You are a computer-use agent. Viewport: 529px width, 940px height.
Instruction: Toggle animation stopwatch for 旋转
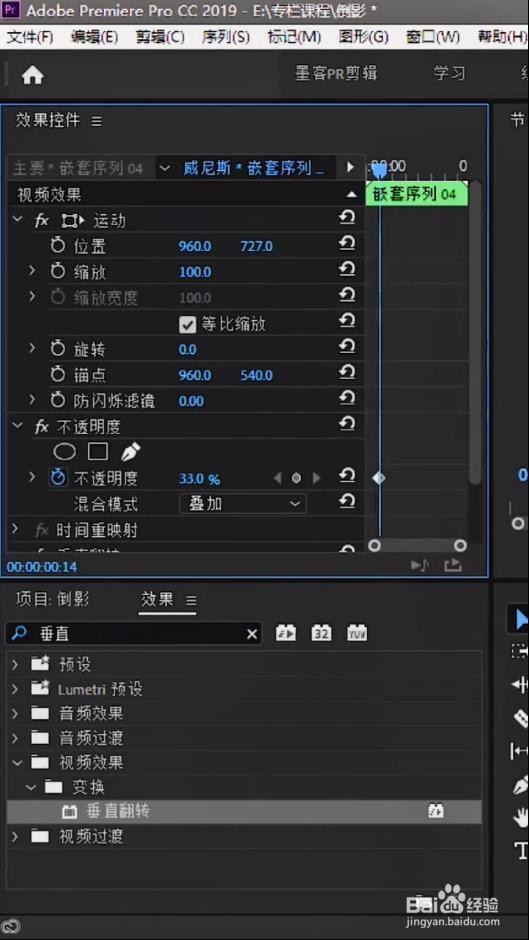(x=58, y=348)
